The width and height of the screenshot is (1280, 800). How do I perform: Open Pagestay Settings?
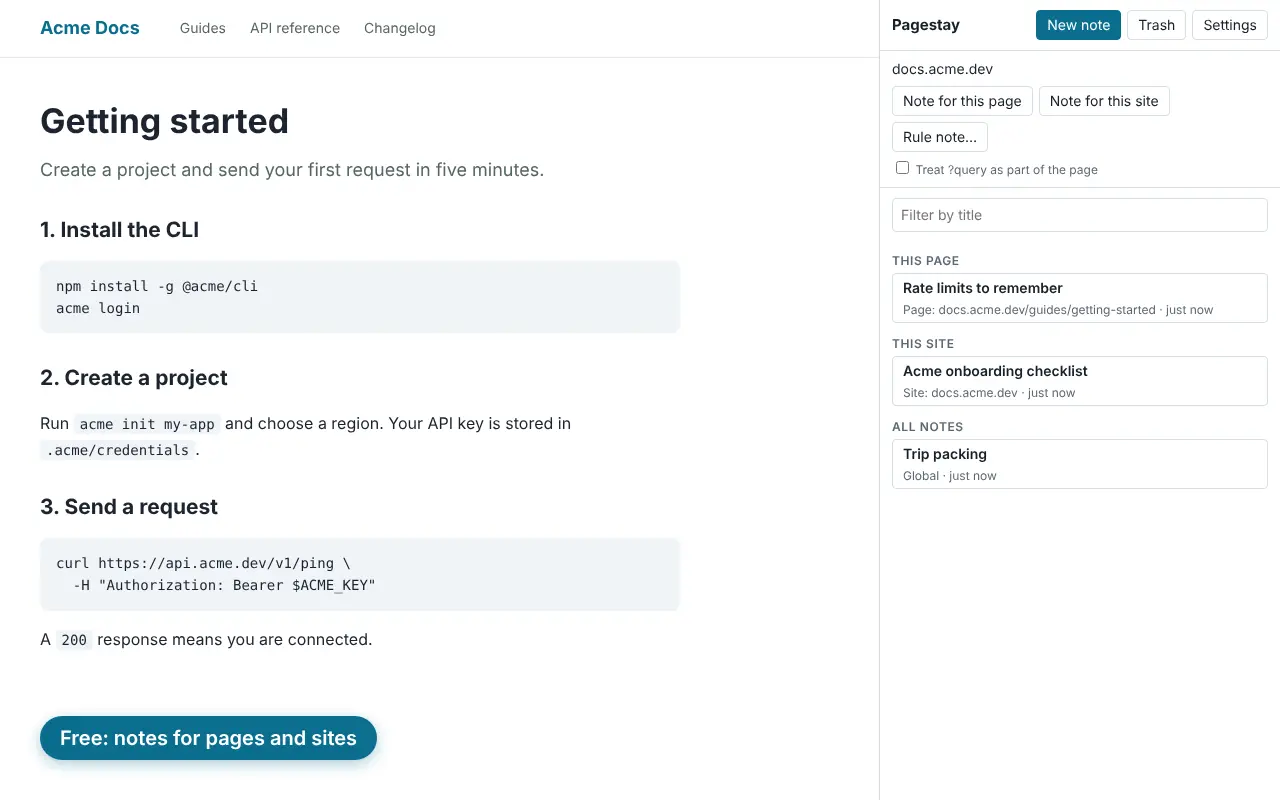coord(1230,25)
